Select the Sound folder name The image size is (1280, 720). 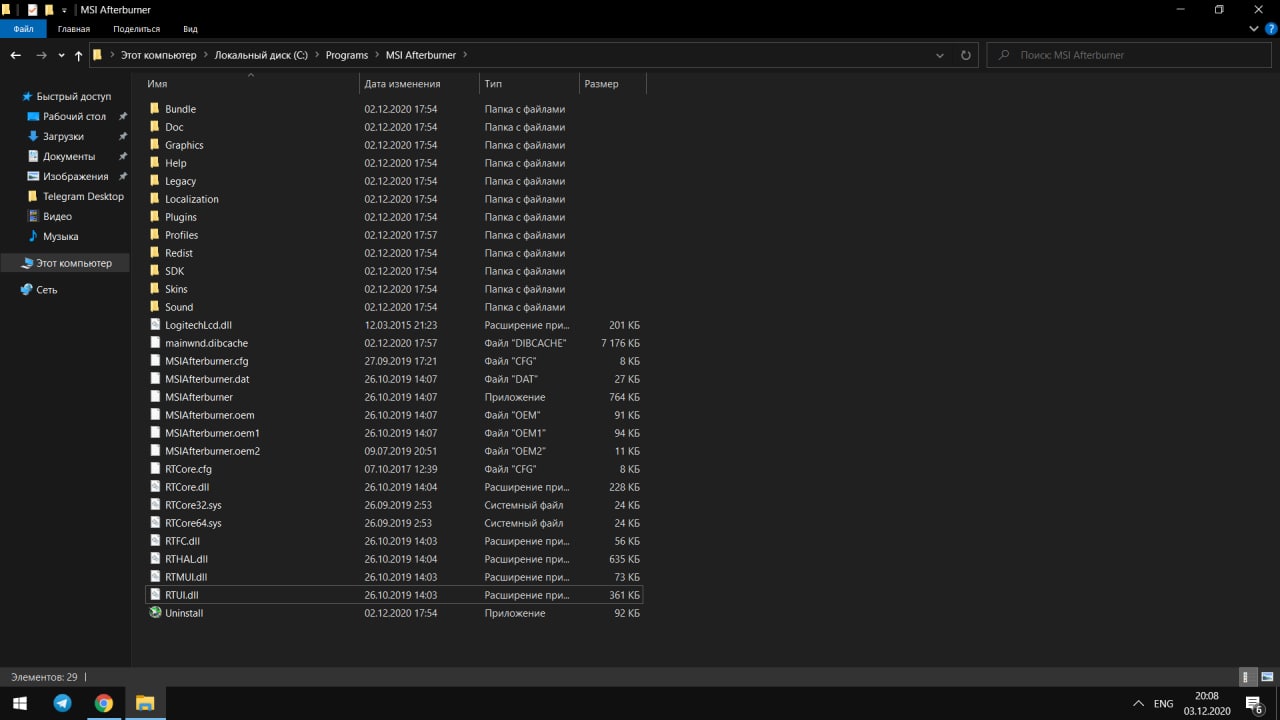tap(179, 307)
